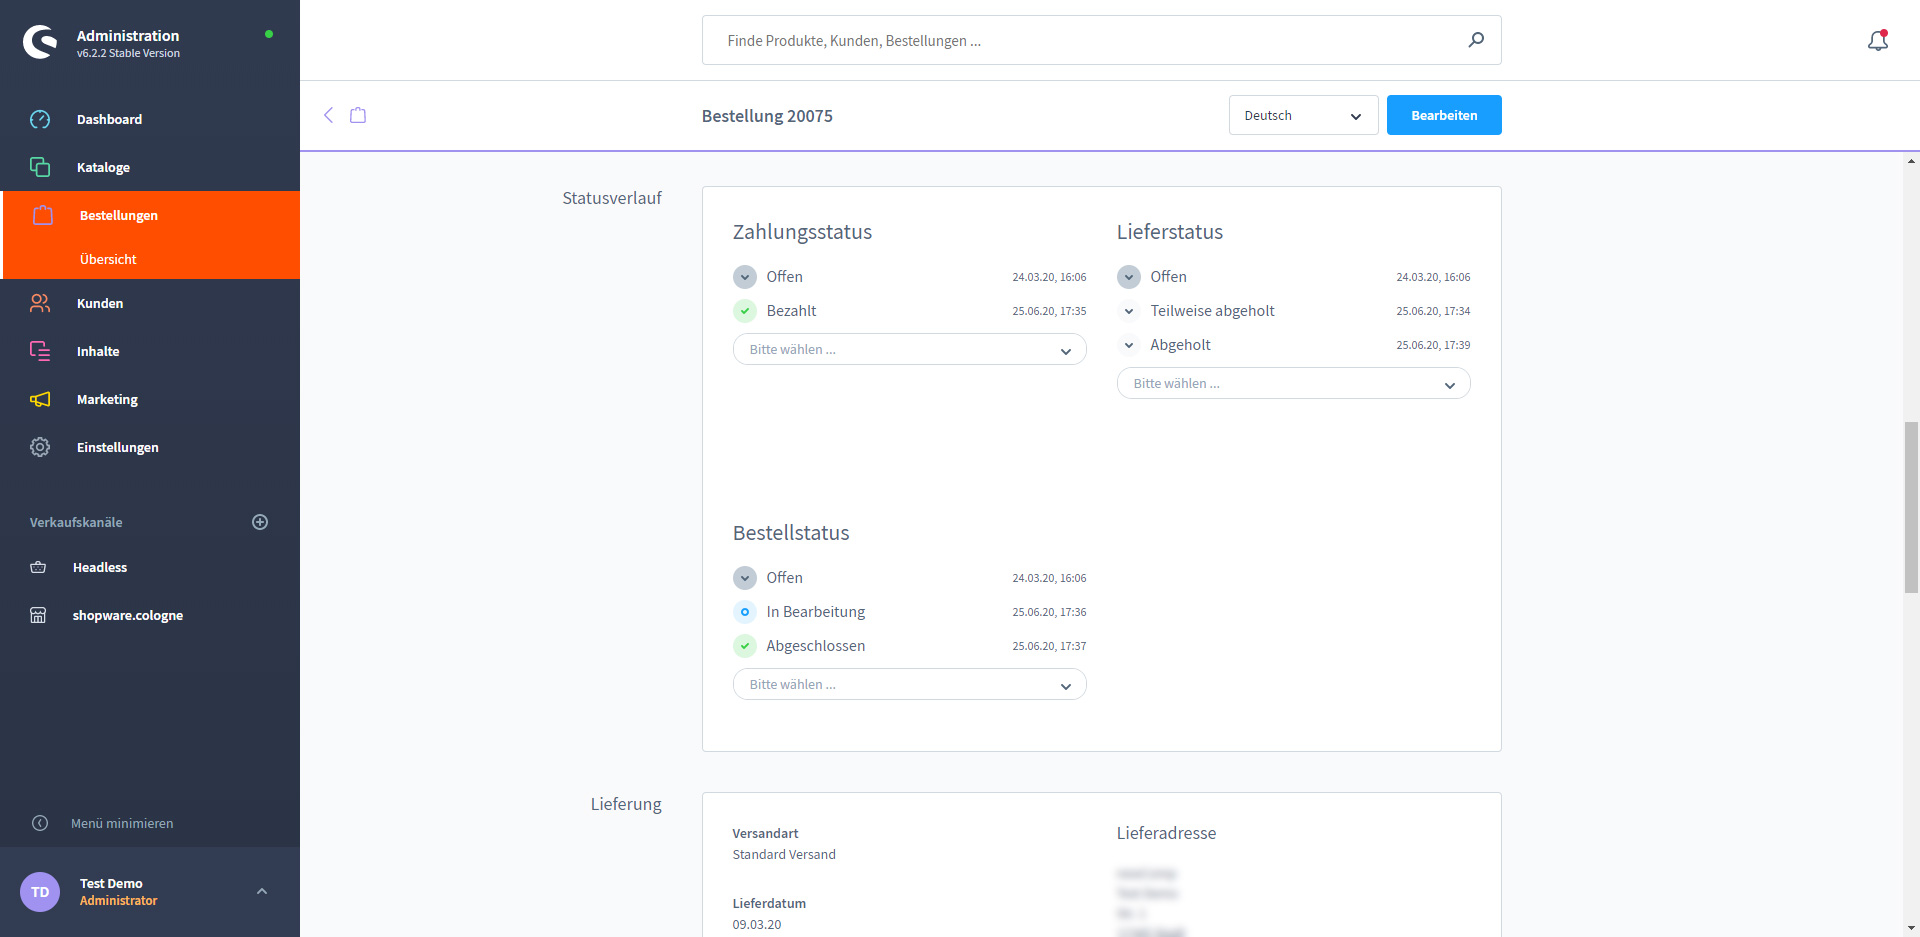Open the notifications bell
The image size is (1920, 937).
pos(1878,40)
